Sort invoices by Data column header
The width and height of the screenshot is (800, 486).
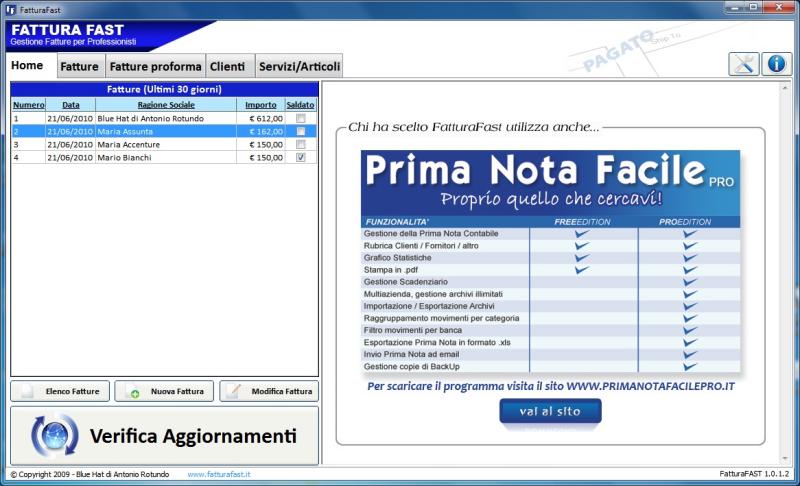(x=70, y=104)
